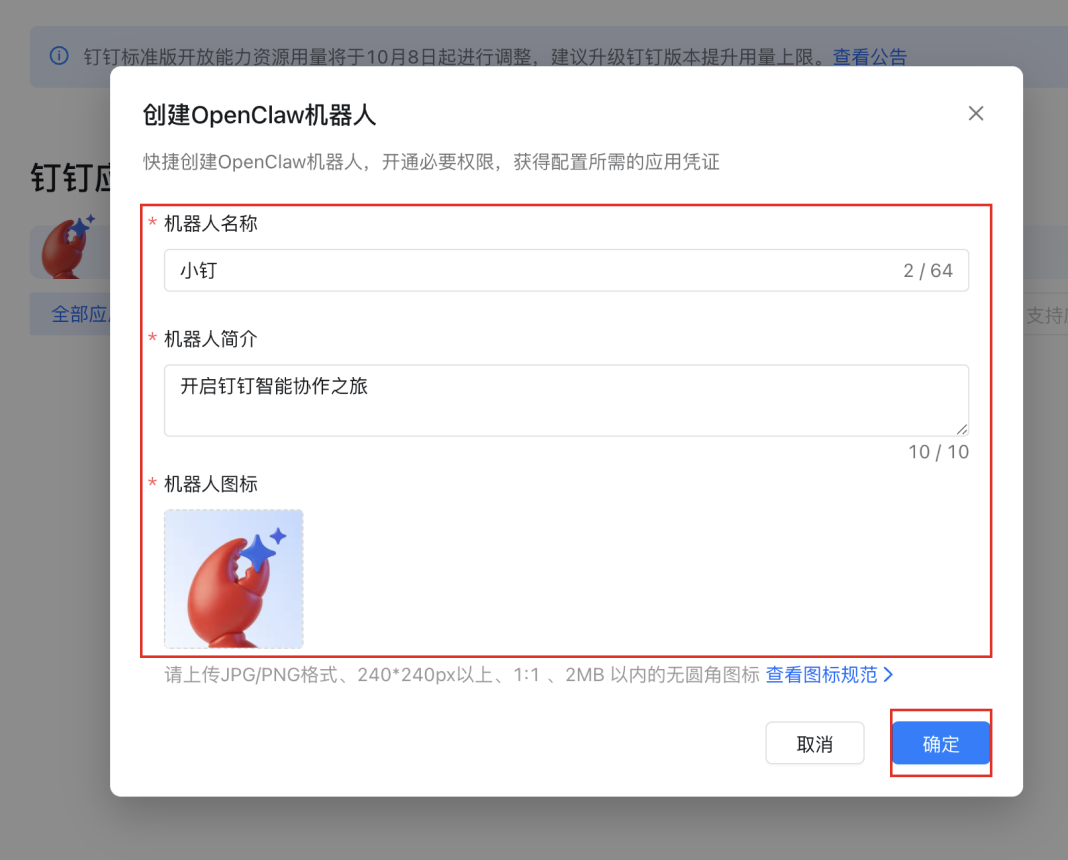Close the 创建OpenClaw机器人 dialog
Viewport: 1068px width, 860px height.
pyautogui.click(x=975, y=114)
